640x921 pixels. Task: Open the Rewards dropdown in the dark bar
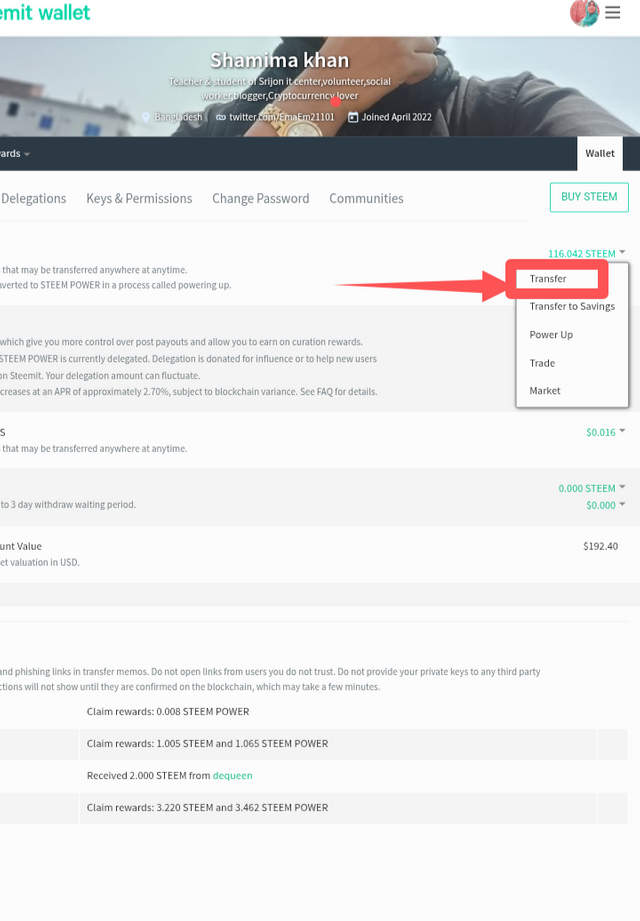[15, 153]
